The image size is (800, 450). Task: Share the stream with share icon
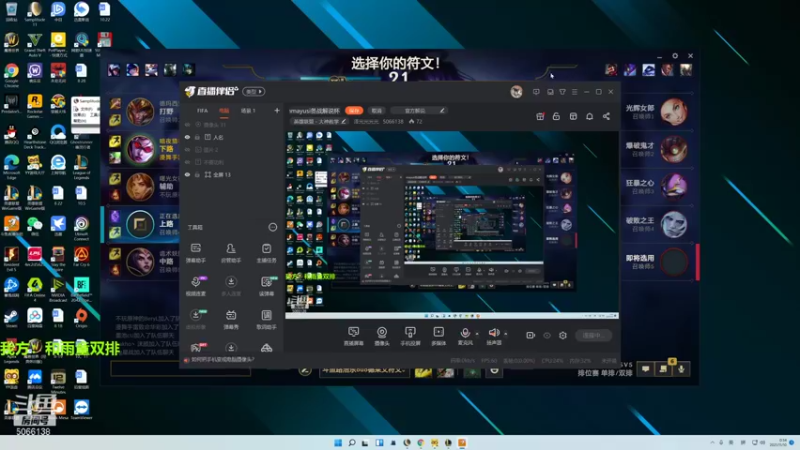(x=606, y=116)
